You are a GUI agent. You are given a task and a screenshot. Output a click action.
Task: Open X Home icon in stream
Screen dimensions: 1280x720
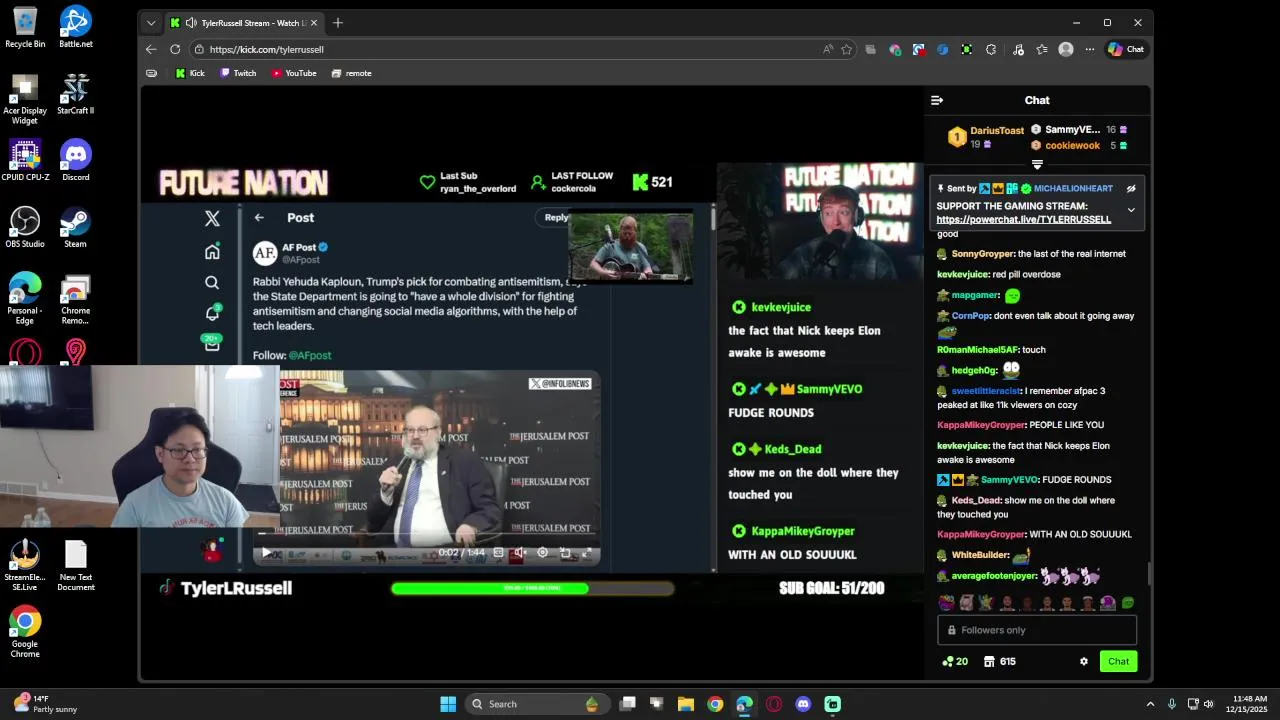(212, 252)
